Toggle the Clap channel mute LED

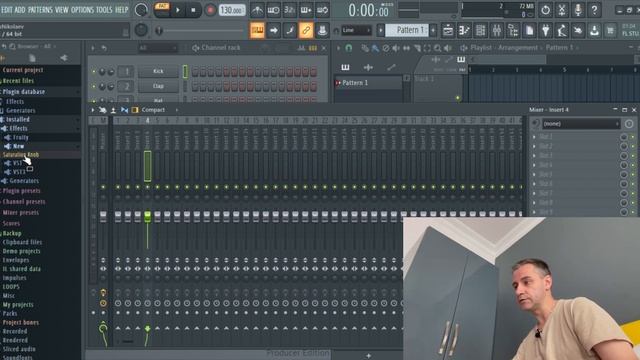(x=93, y=86)
